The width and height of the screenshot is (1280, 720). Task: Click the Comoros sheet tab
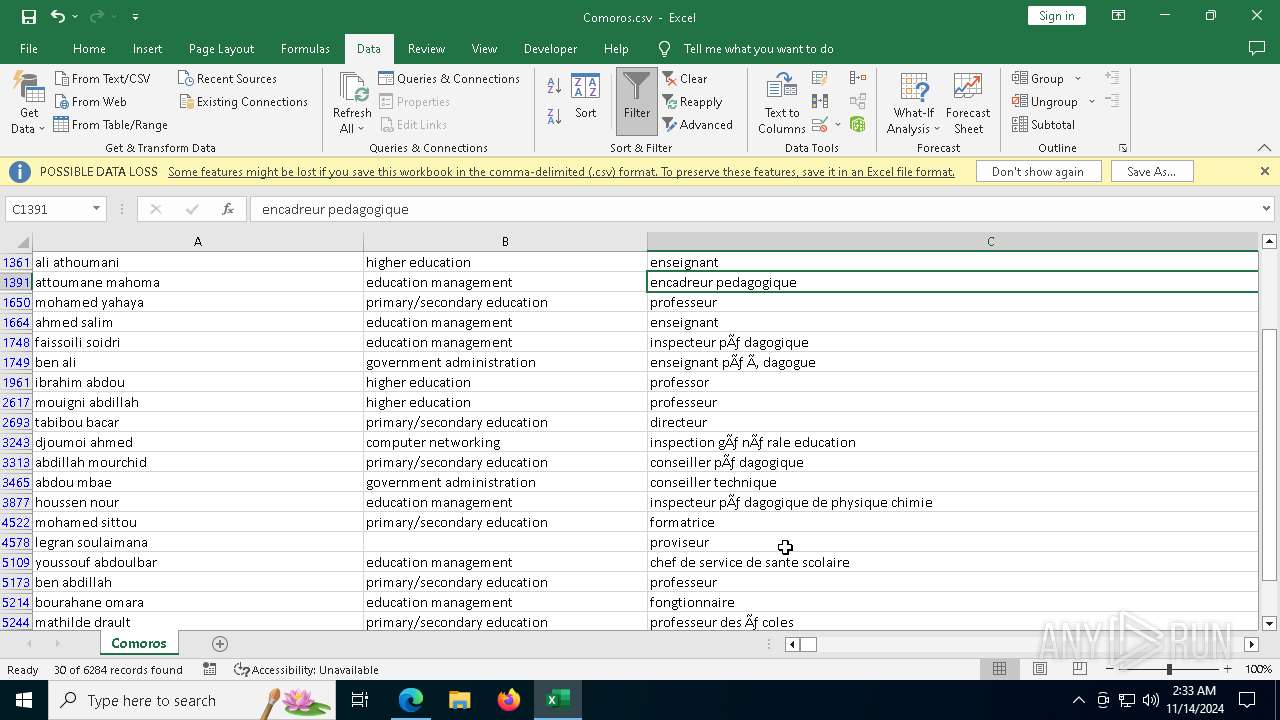tap(139, 643)
